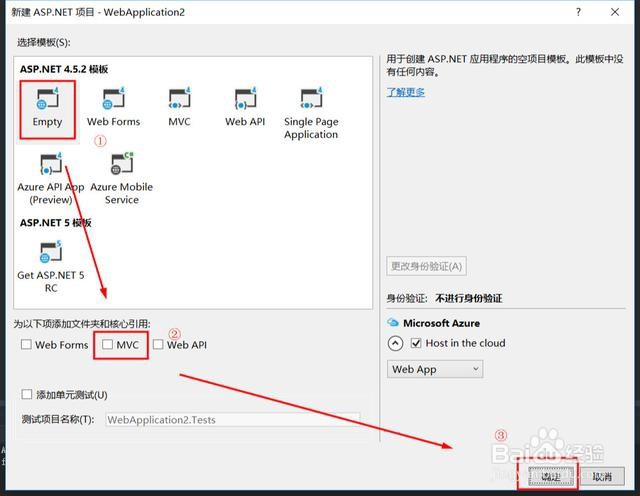
Task: Open the 了解更多 link
Action: (x=406, y=92)
